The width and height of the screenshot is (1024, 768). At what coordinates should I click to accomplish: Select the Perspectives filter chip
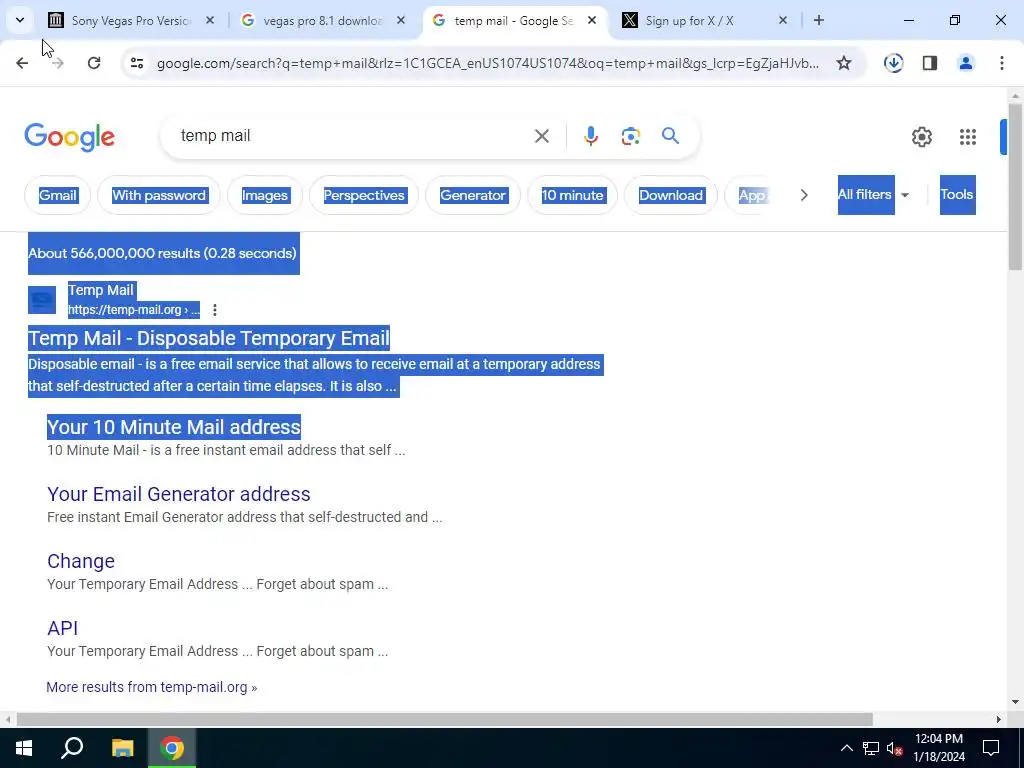[x=364, y=195]
